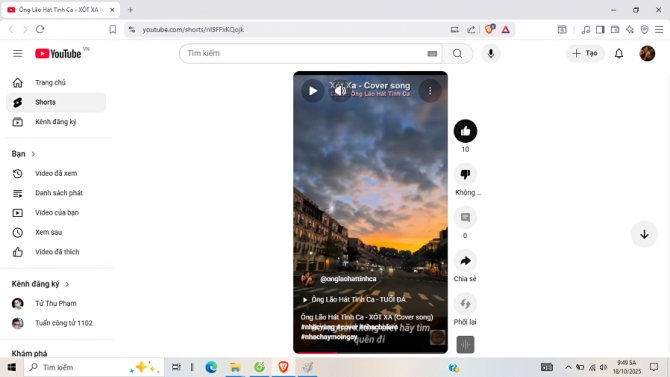
Task: Open Tuấn công tử 1102 channel
Action: click(x=56, y=323)
